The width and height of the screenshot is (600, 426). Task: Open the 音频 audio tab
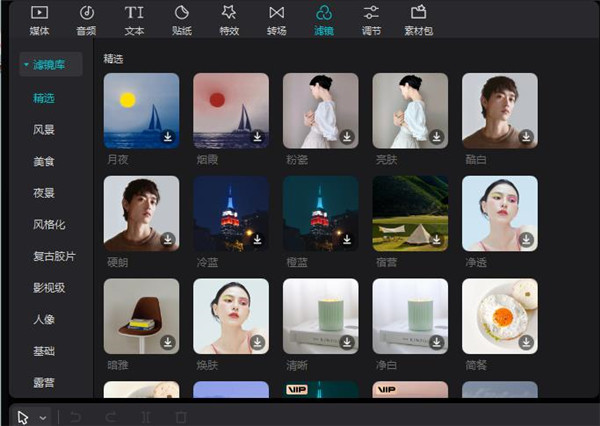click(86, 20)
